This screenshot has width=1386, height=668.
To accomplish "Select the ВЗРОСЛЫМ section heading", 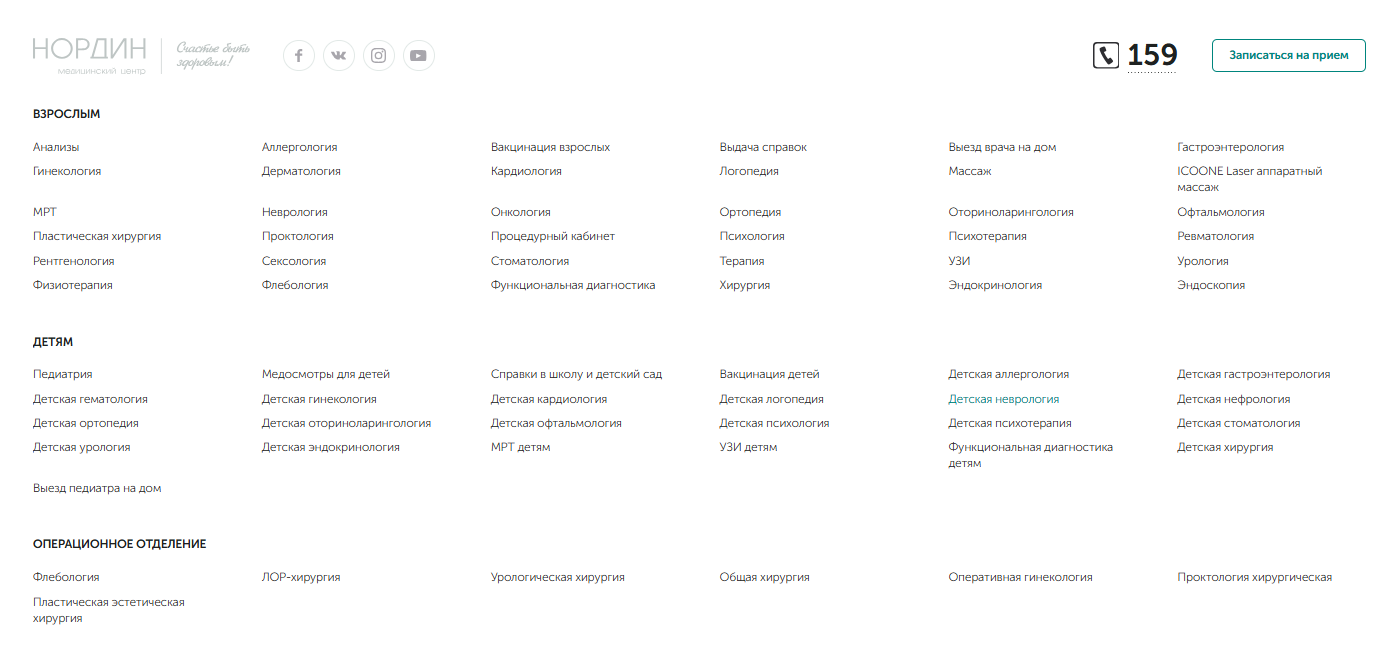I will 67,114.
